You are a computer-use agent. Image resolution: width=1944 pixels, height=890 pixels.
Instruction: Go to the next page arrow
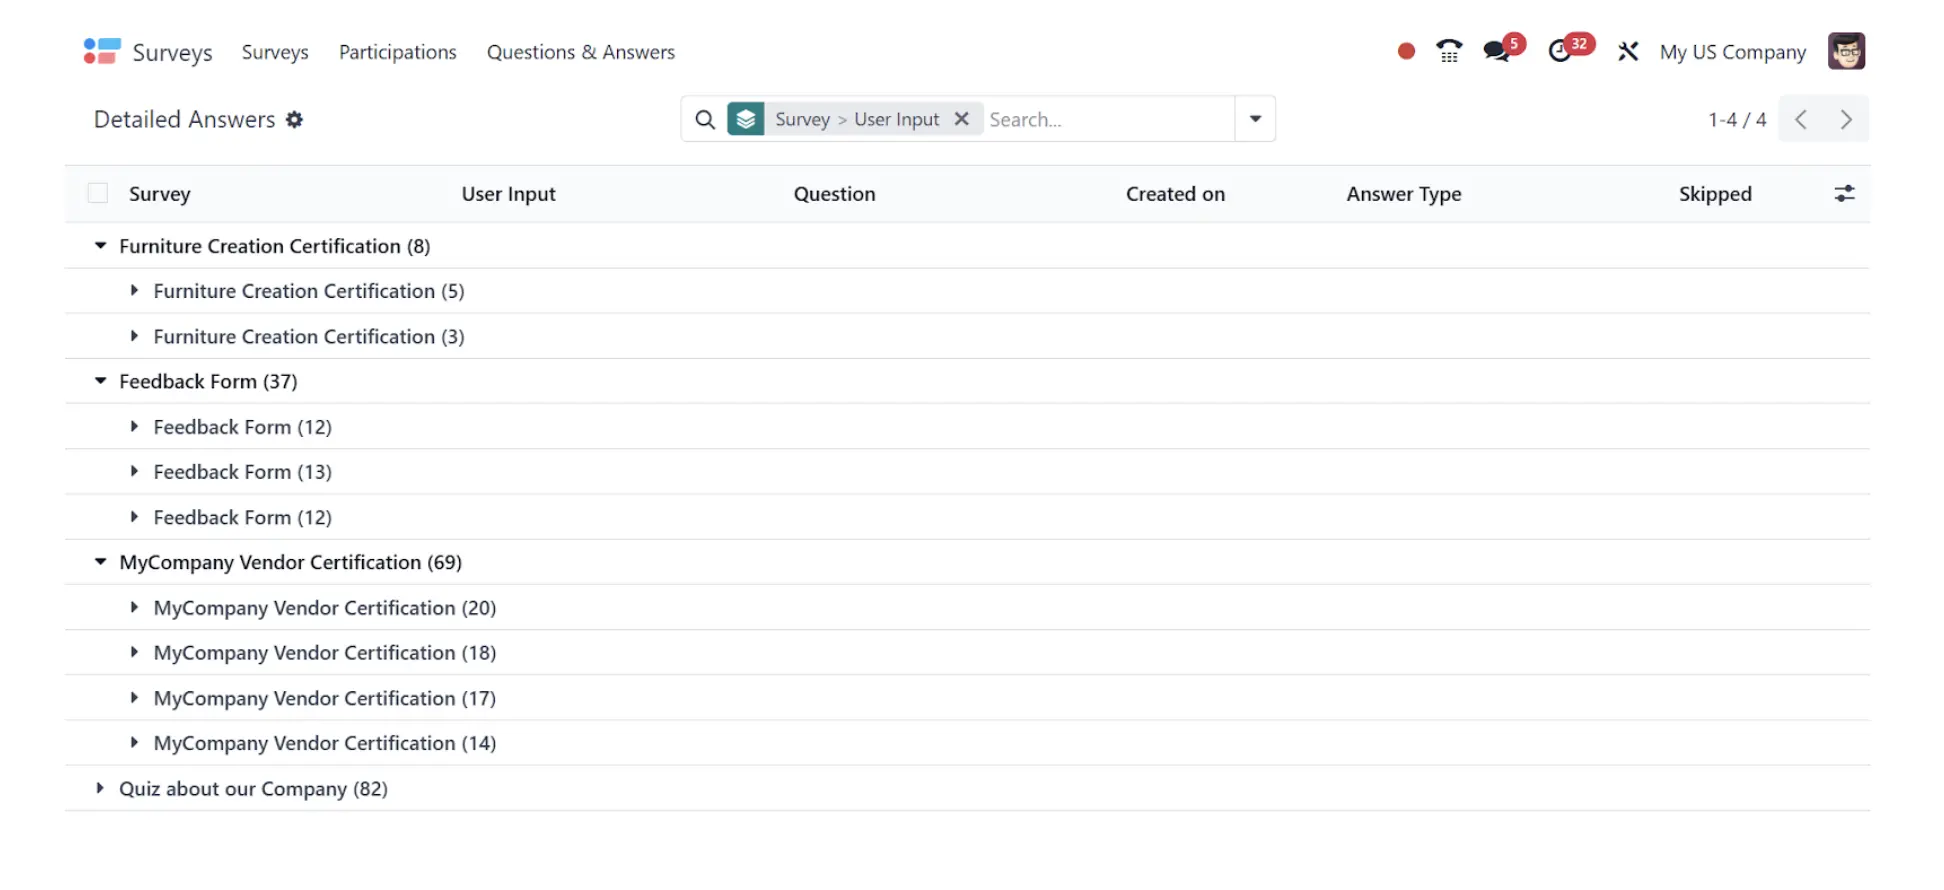[x=1846, y=119]
